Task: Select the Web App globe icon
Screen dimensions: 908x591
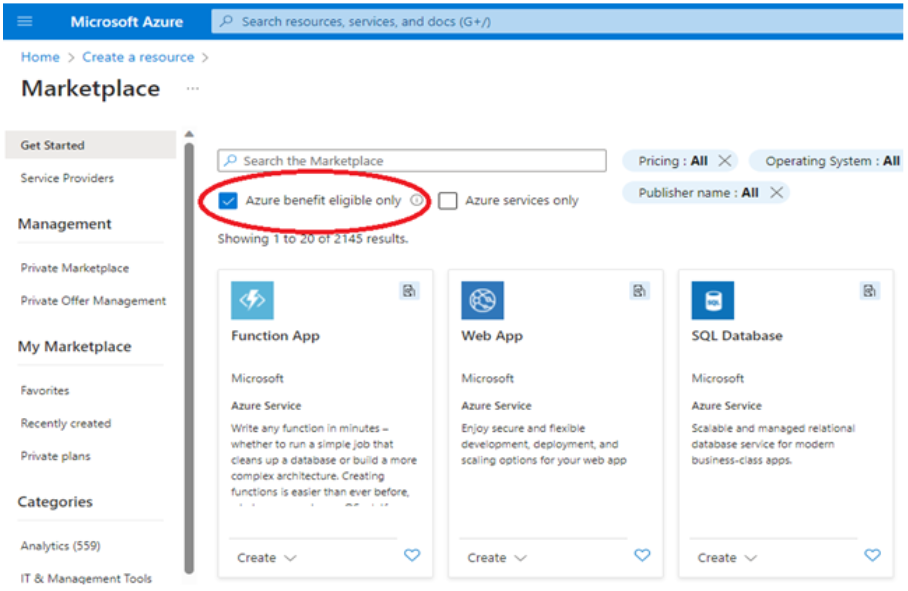Action: coord(482,299)
